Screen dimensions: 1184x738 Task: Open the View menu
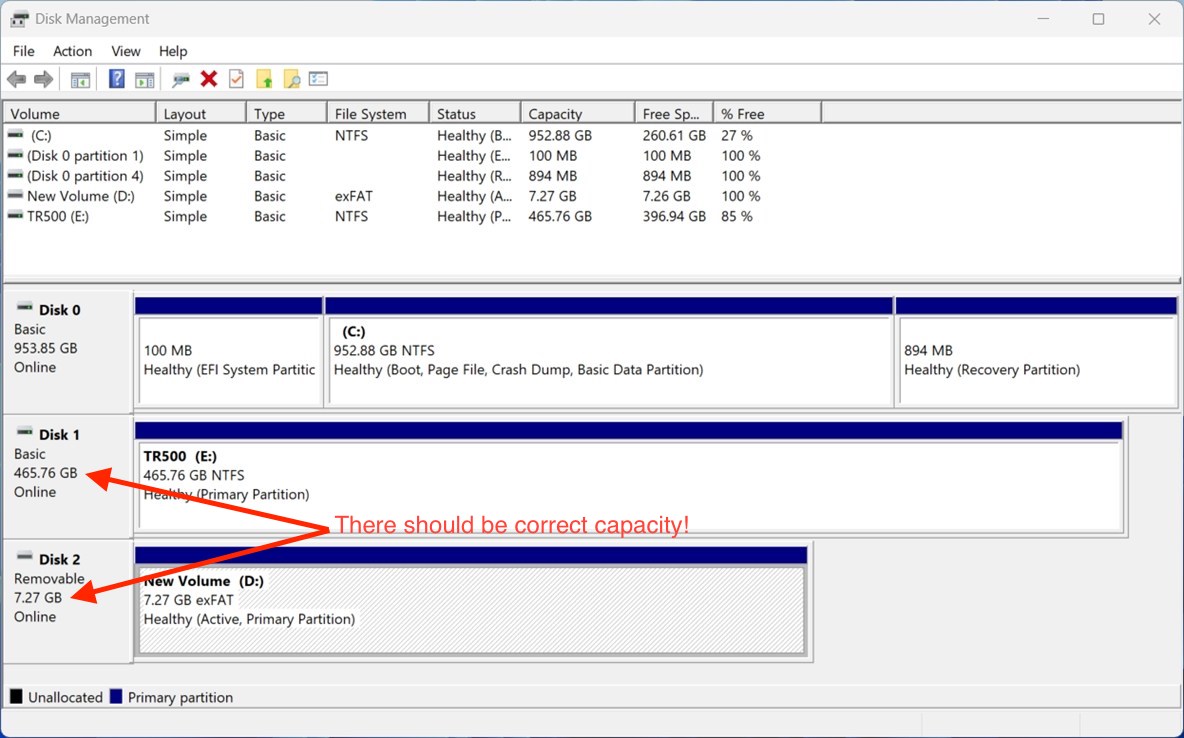125,51
